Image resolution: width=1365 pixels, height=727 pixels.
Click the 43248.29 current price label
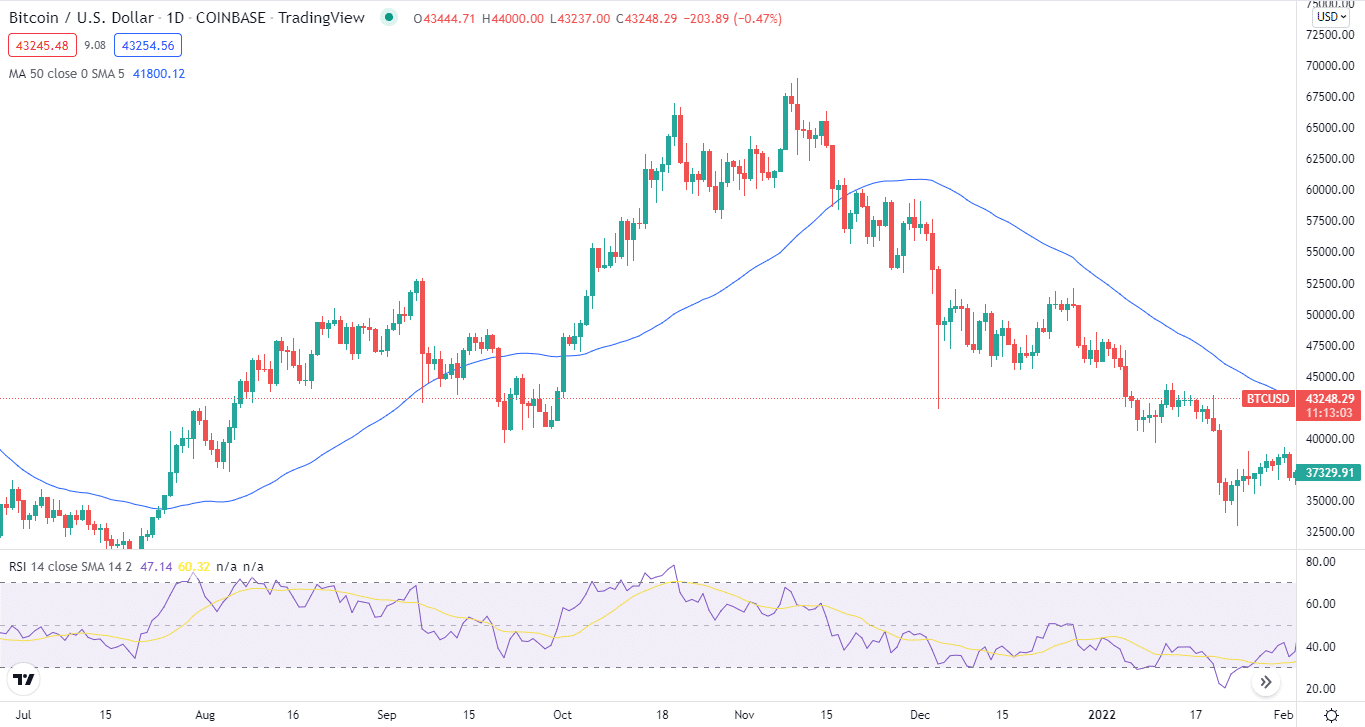pos(1329,398)
